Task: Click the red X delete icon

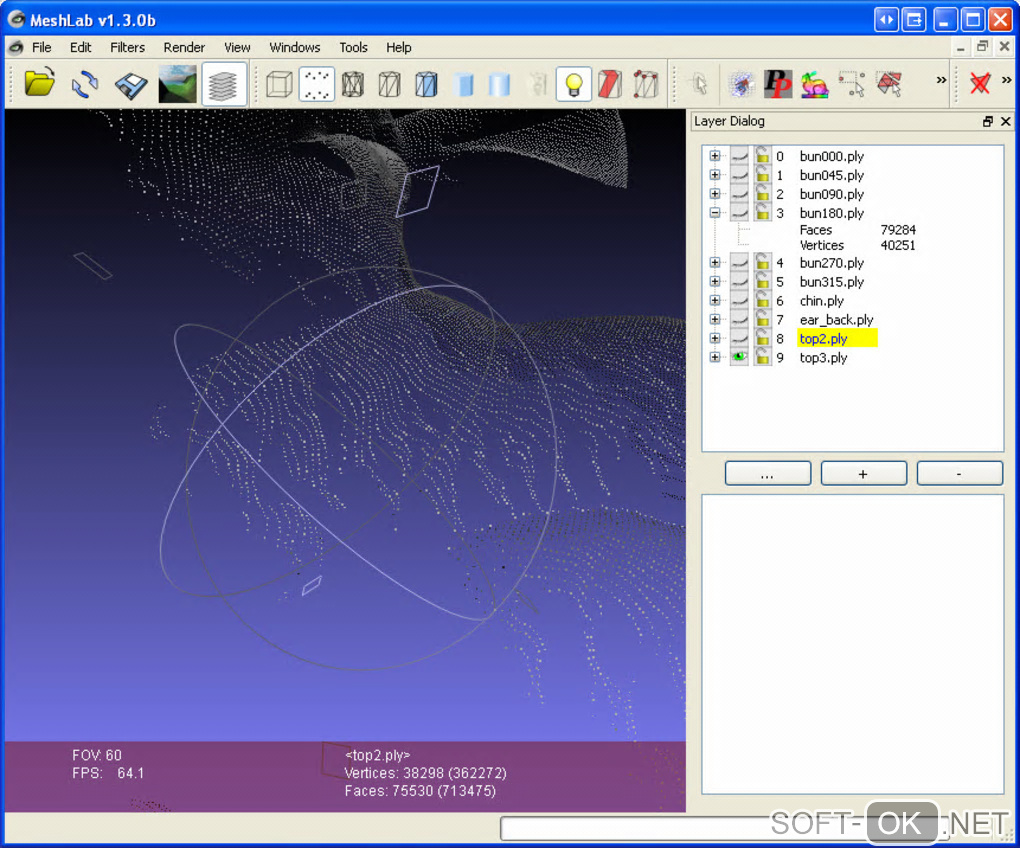Action: 980,84
